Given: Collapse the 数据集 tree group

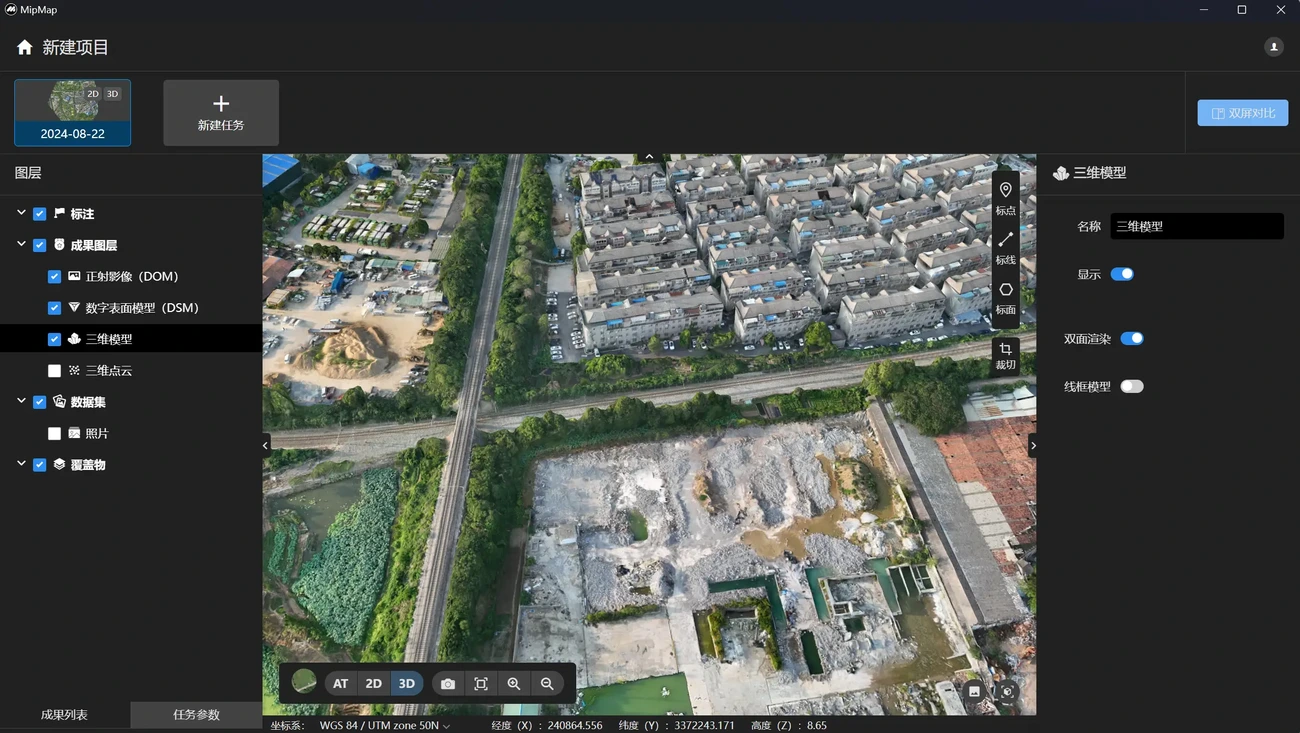Looking at the screenshot, I should (x=21, y=402).
